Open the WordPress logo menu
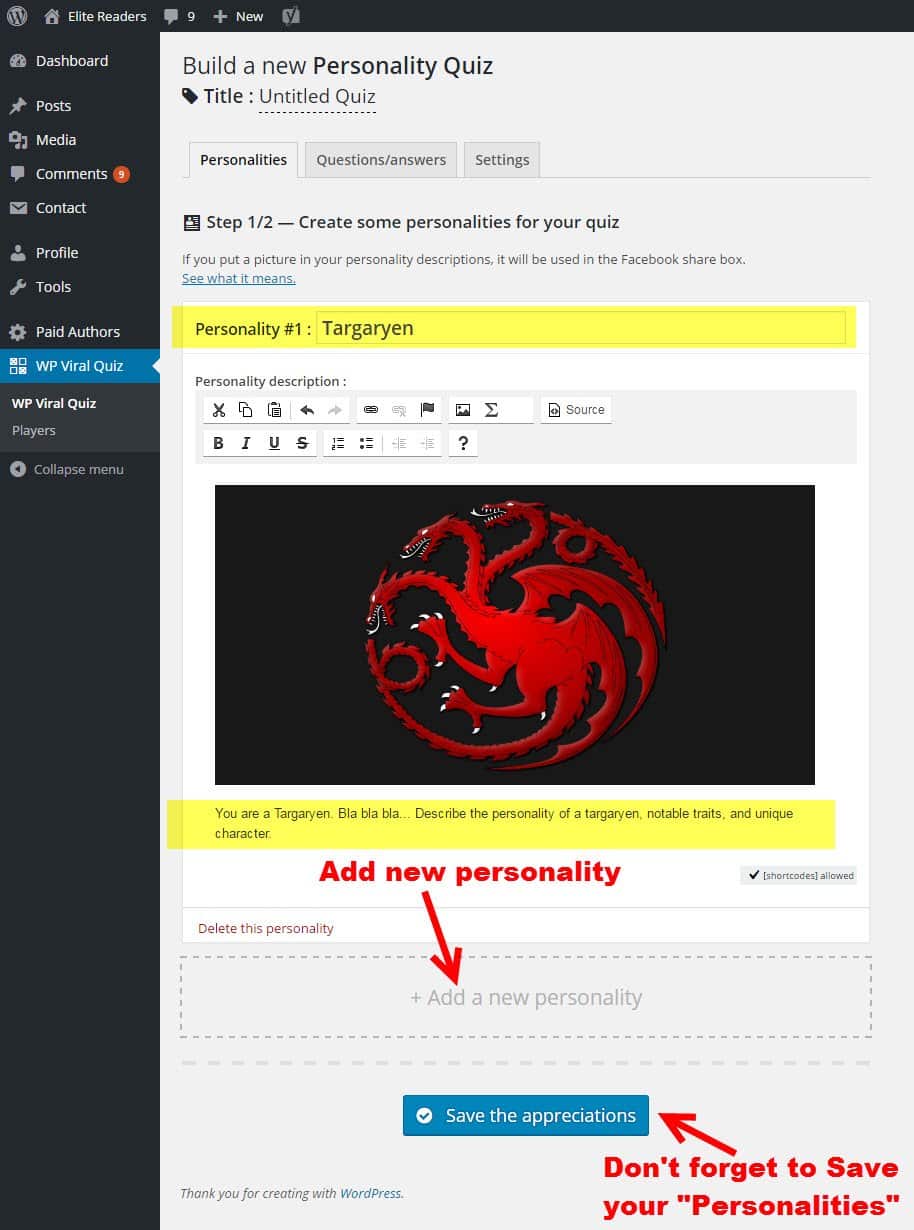This screenshot has height=1230, width=914. (x=16, y=16)
